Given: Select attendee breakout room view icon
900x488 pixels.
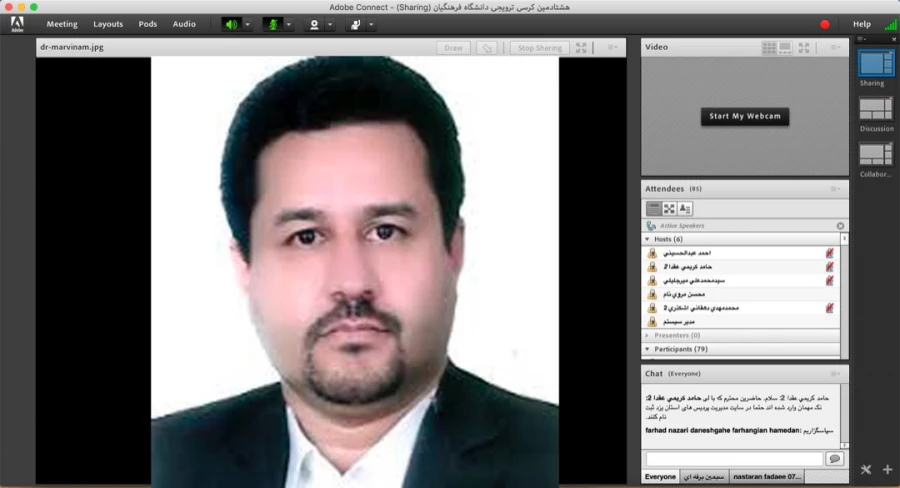Looking at the screenshot, I should coord(669,208).
